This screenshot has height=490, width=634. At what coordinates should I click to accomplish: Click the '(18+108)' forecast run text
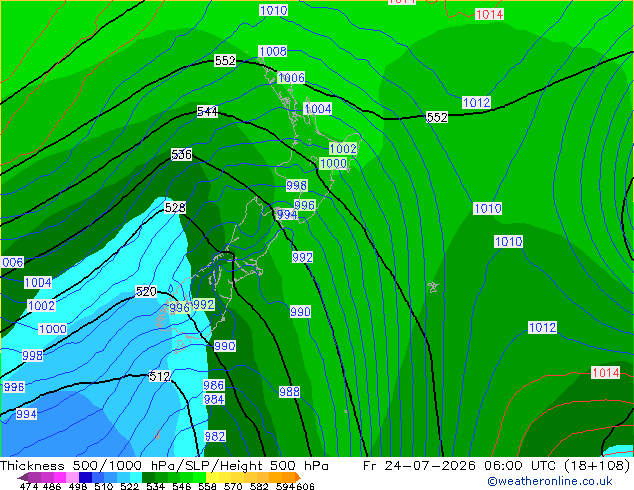pyautogui.click(x=597, y=466)
